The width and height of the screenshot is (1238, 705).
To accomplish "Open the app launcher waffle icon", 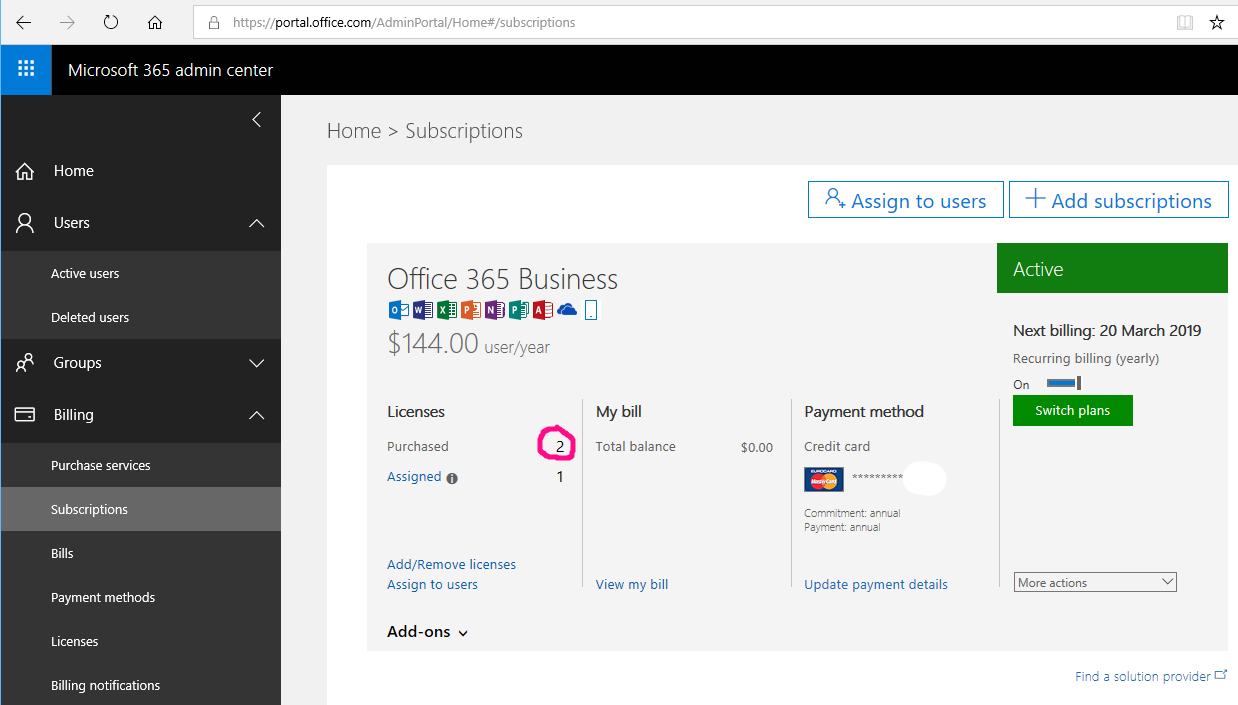I will click(26, 69).
